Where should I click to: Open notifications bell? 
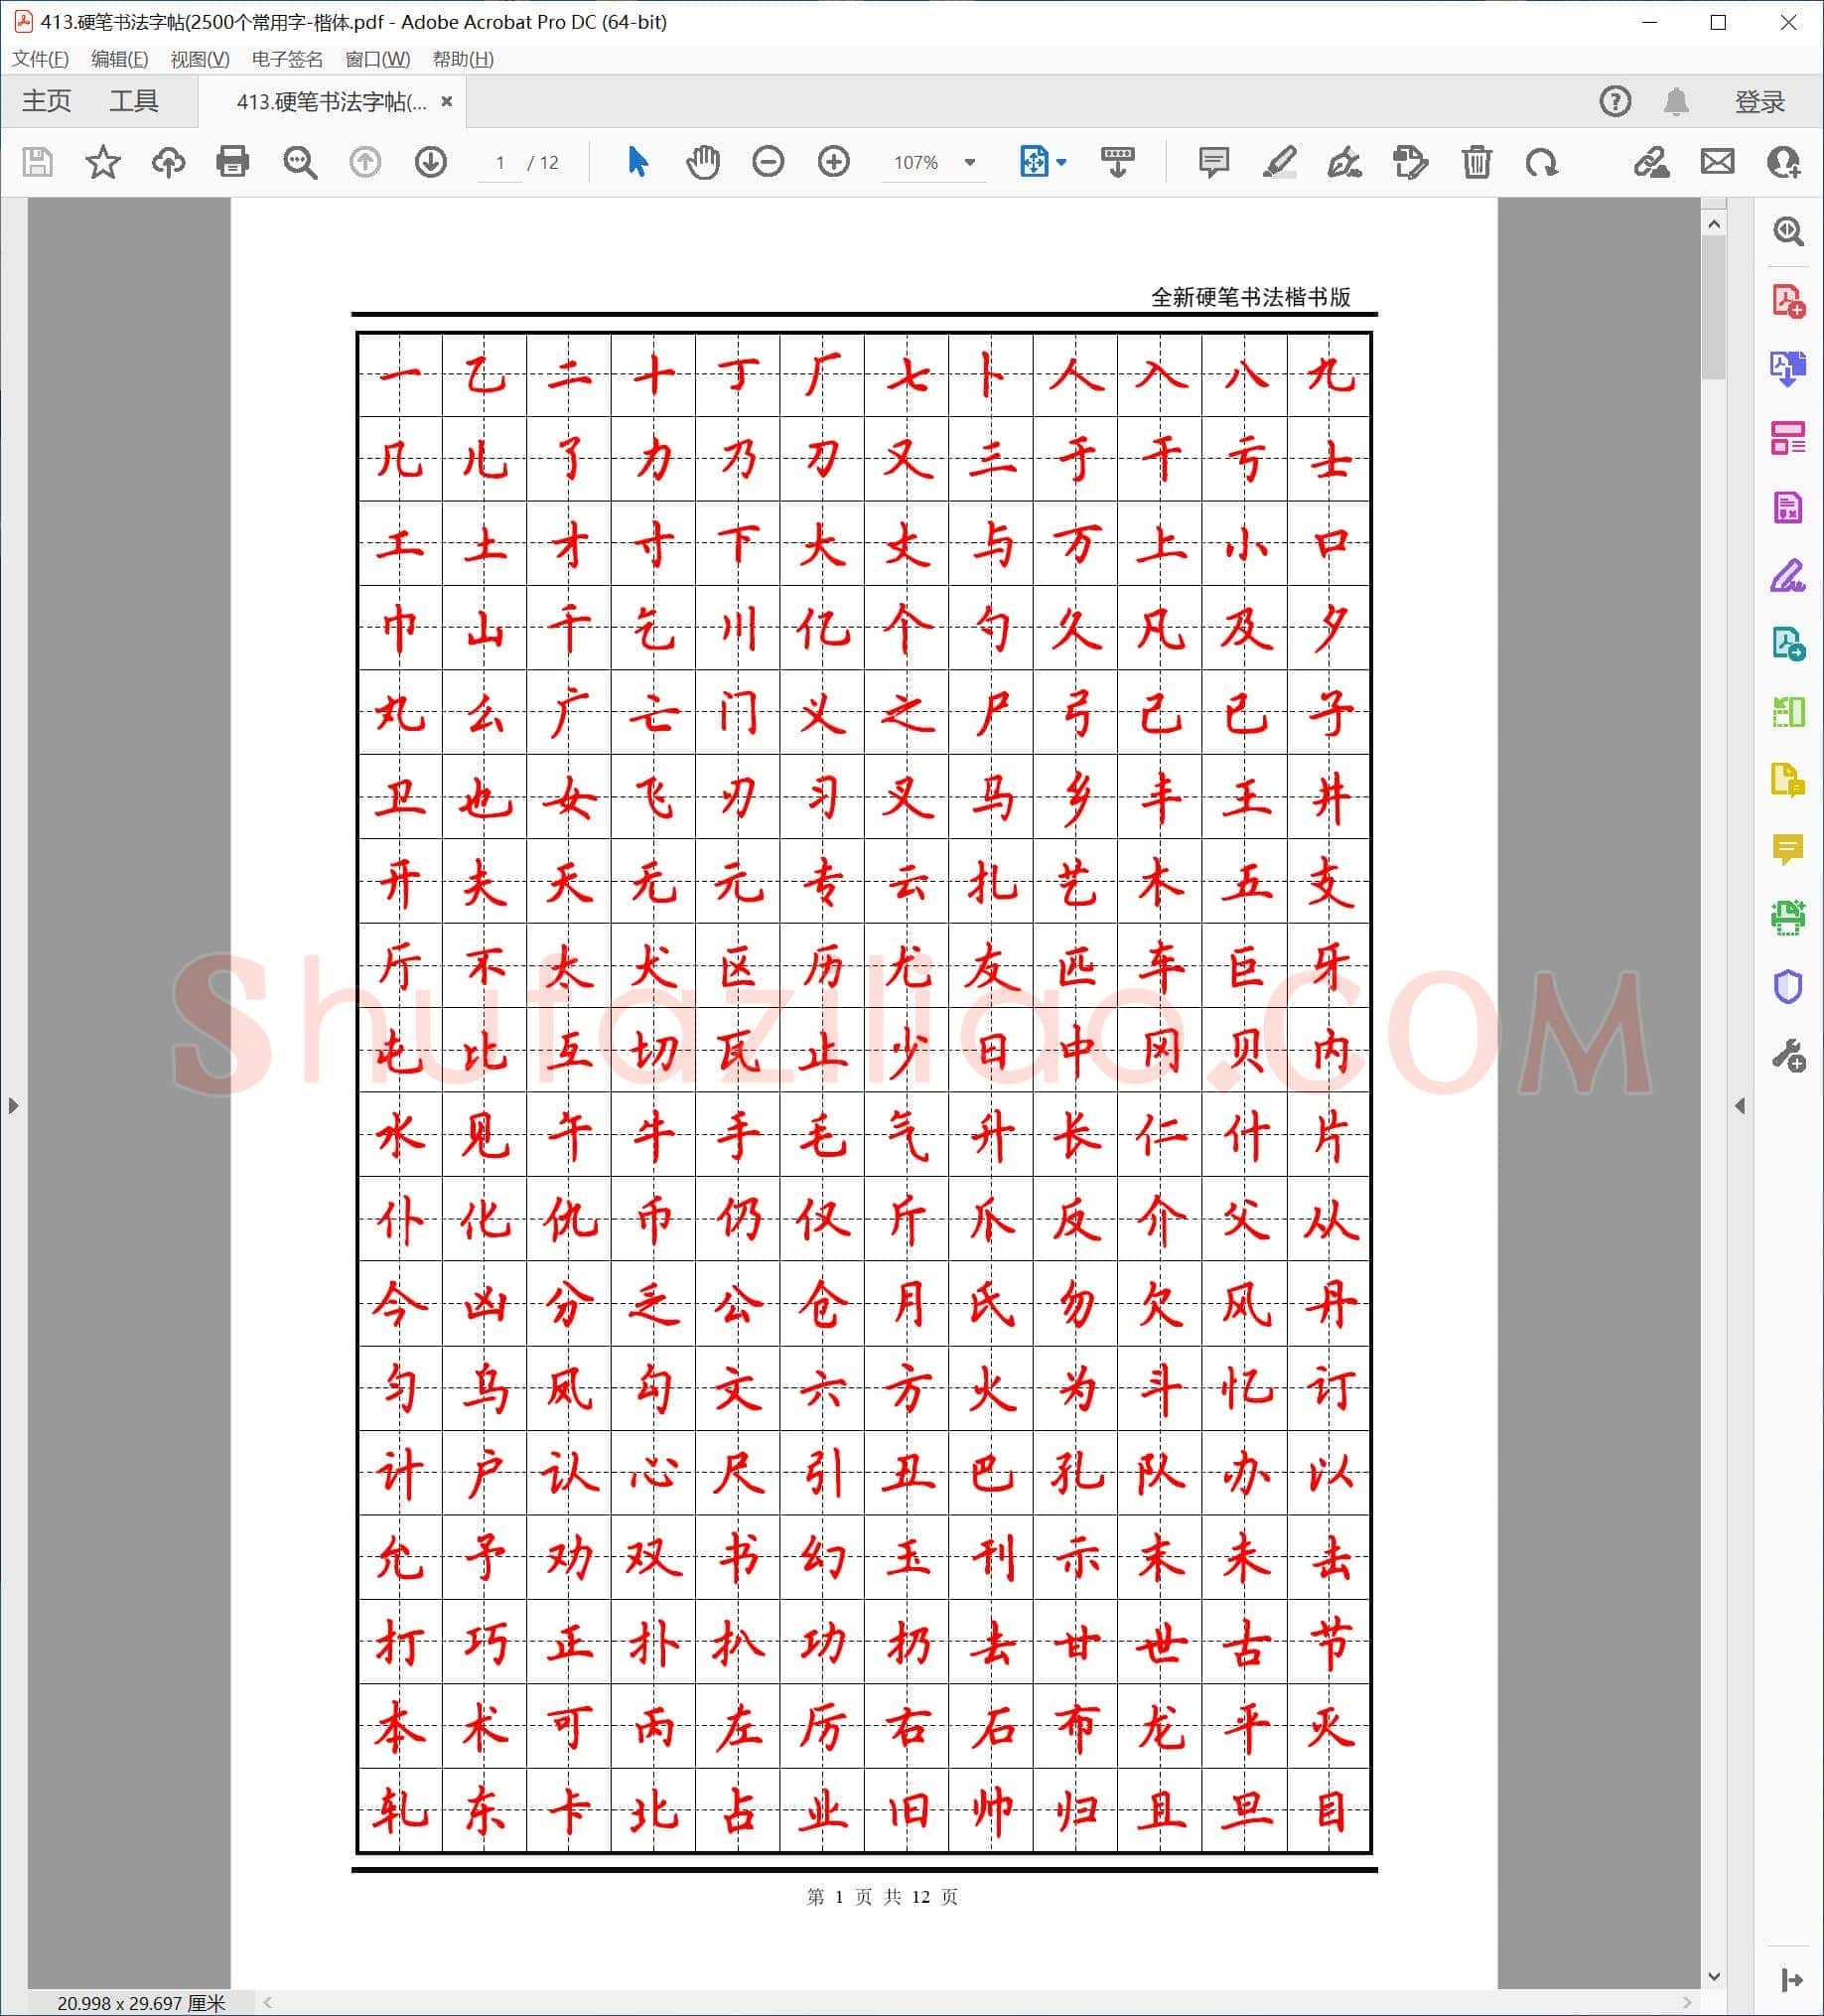coord(1677,101)
